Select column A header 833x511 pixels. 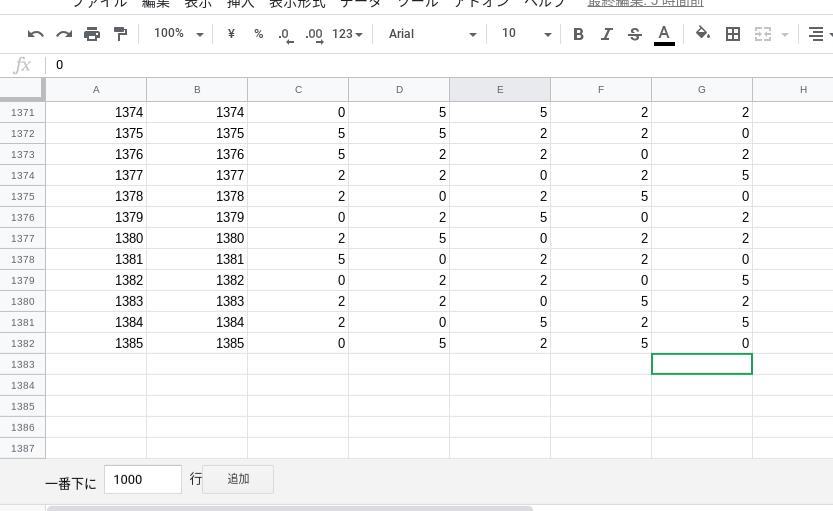click(x=96, y=90)
